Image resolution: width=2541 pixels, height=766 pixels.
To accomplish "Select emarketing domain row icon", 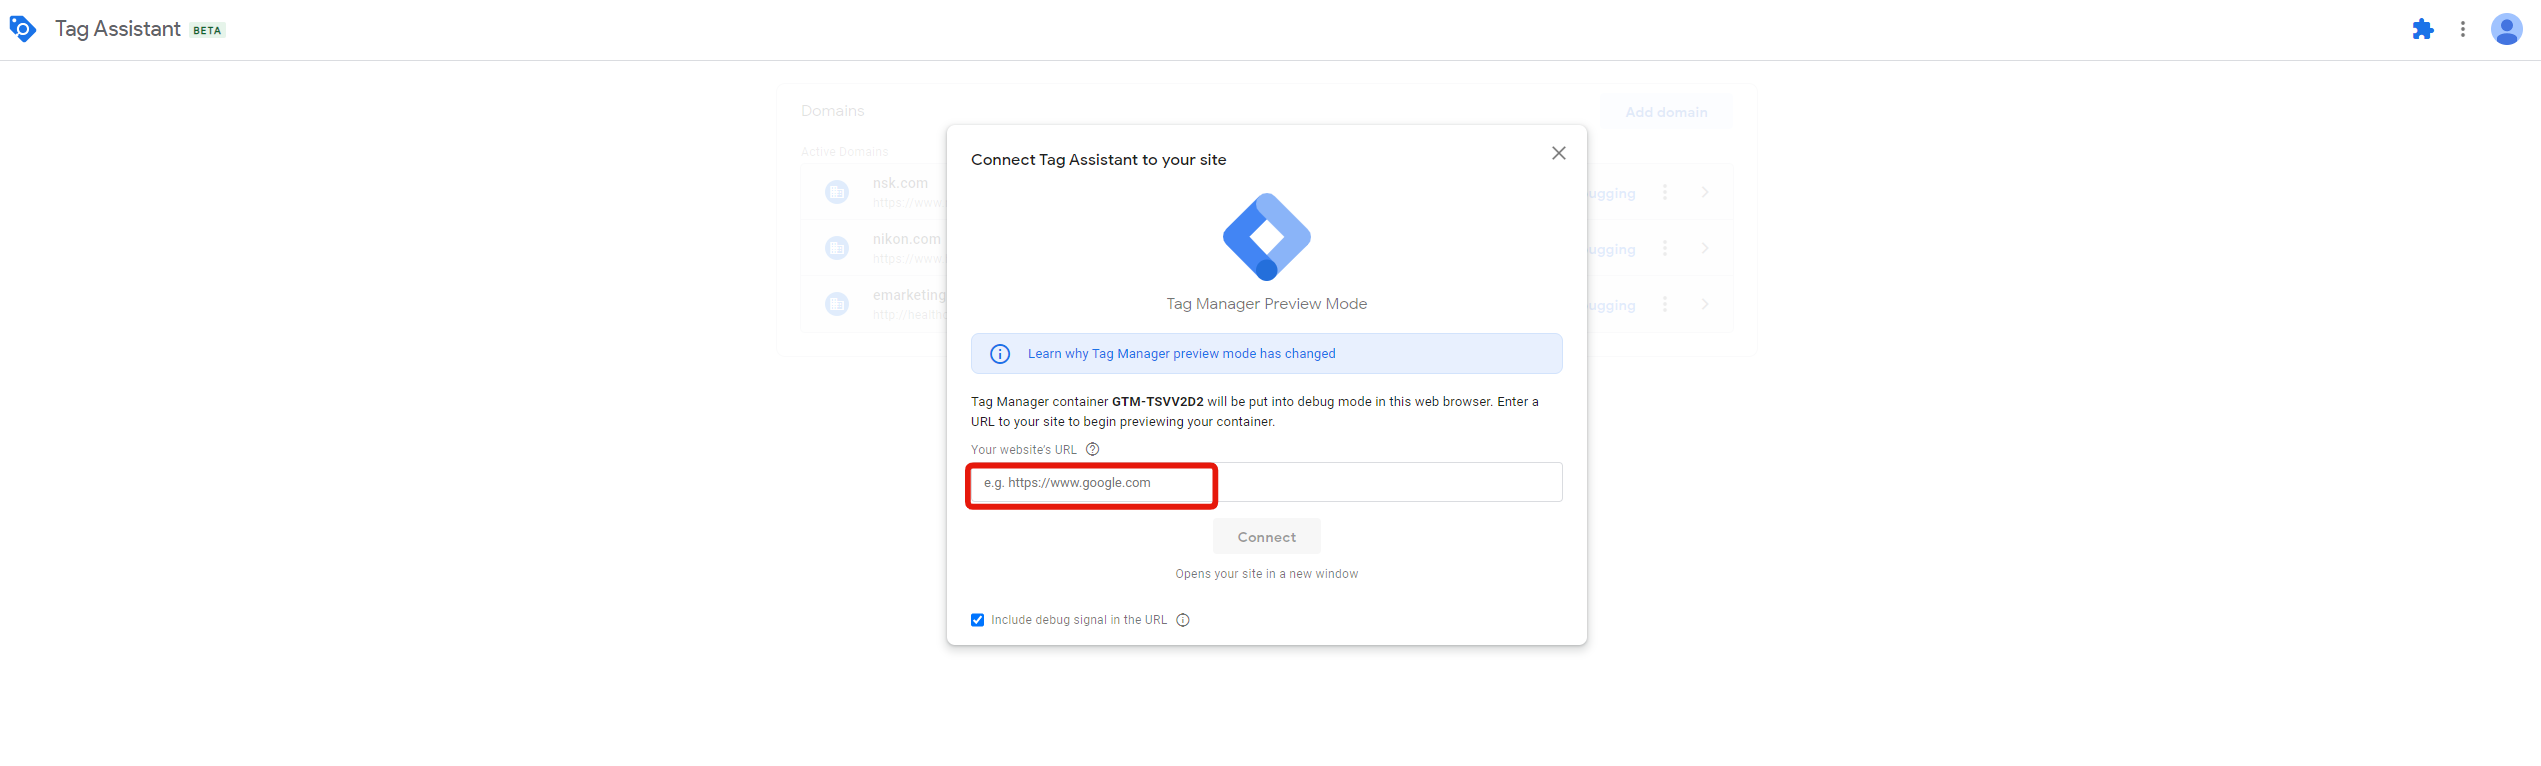I will 837,304.
